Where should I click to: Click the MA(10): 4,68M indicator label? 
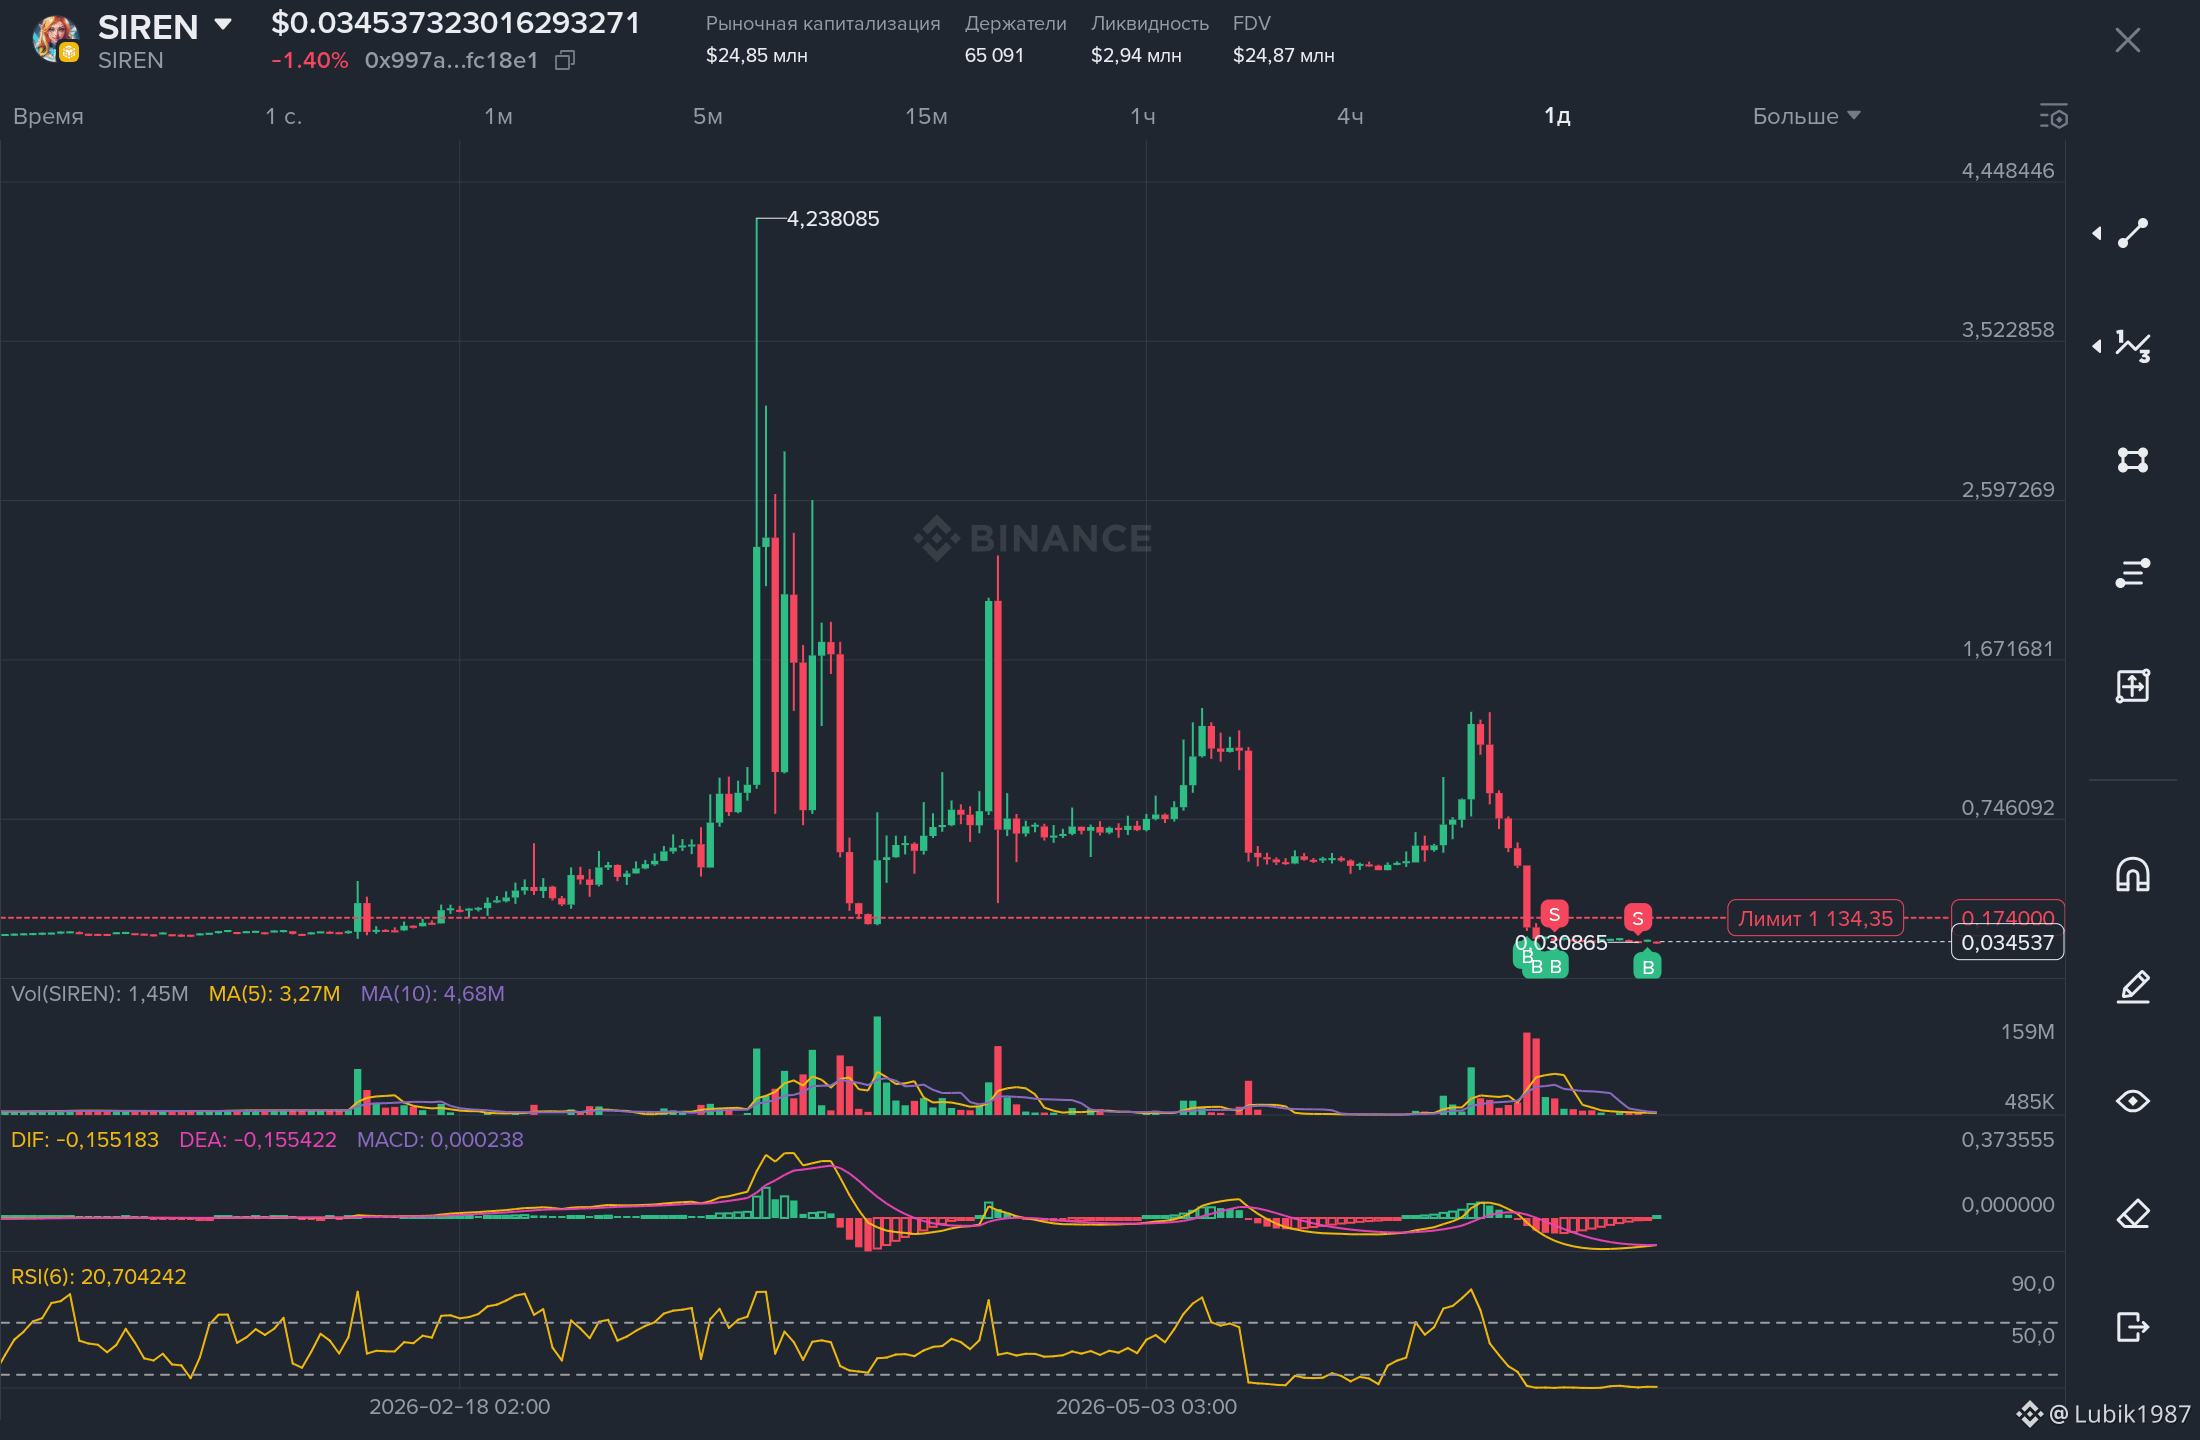point(432,994)
